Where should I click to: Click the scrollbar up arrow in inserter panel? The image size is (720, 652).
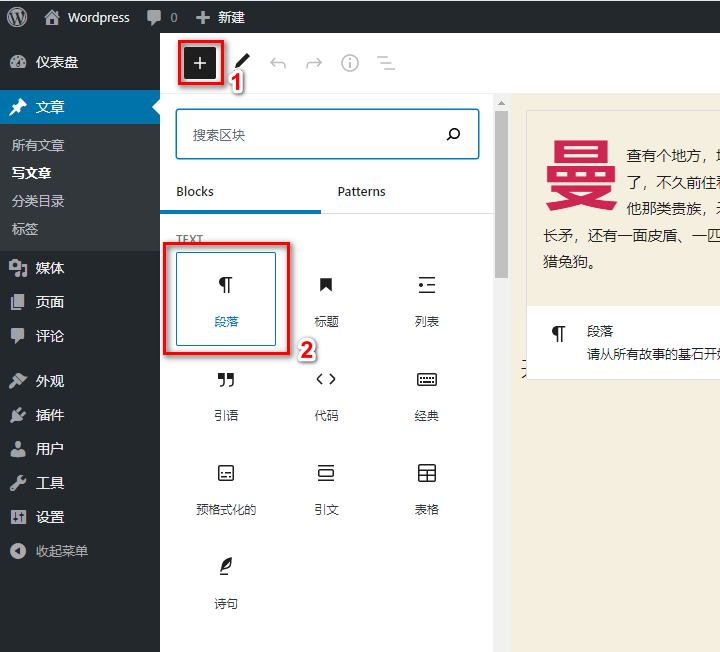tap(501, 103)
